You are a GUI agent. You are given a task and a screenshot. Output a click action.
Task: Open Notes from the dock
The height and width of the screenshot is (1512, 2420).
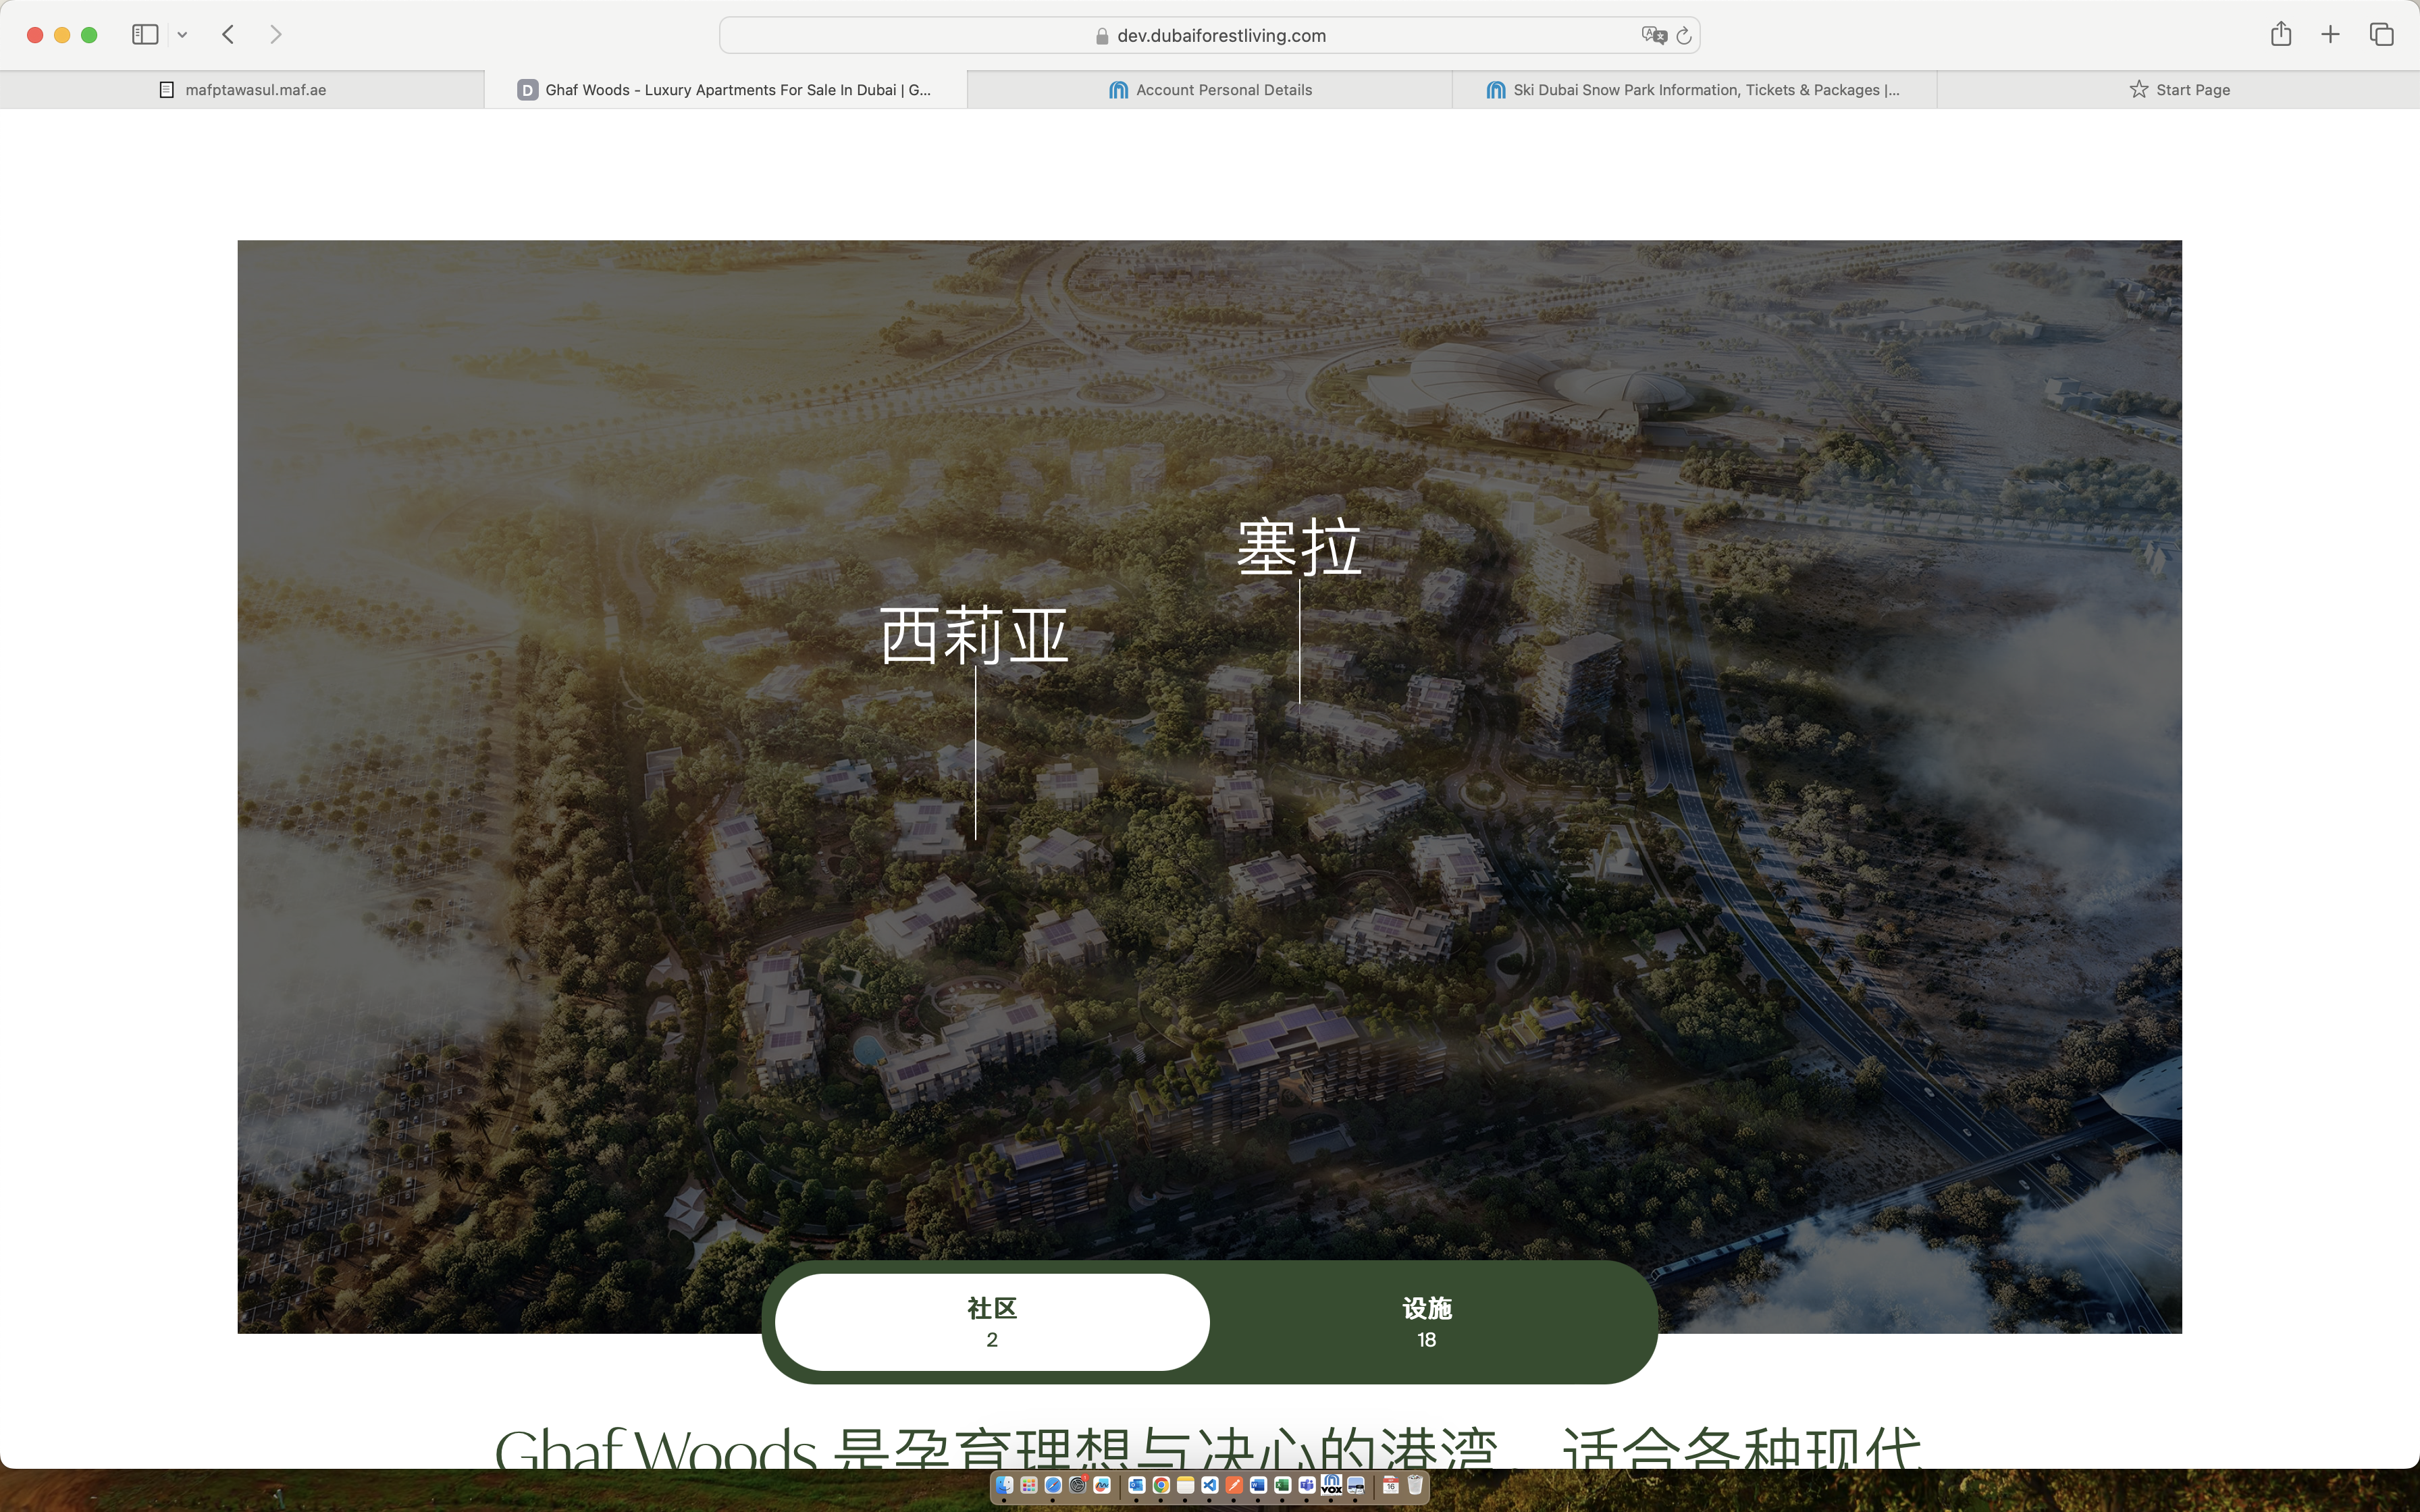(x=1186, y=1485)
